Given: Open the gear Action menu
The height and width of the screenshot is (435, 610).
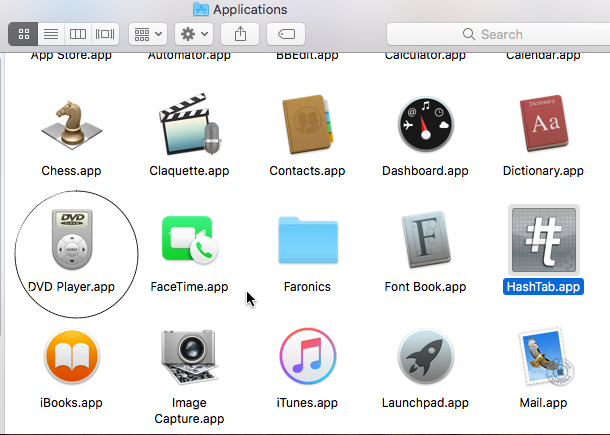Looking at the screenshot, I should (x=194, y=34).
